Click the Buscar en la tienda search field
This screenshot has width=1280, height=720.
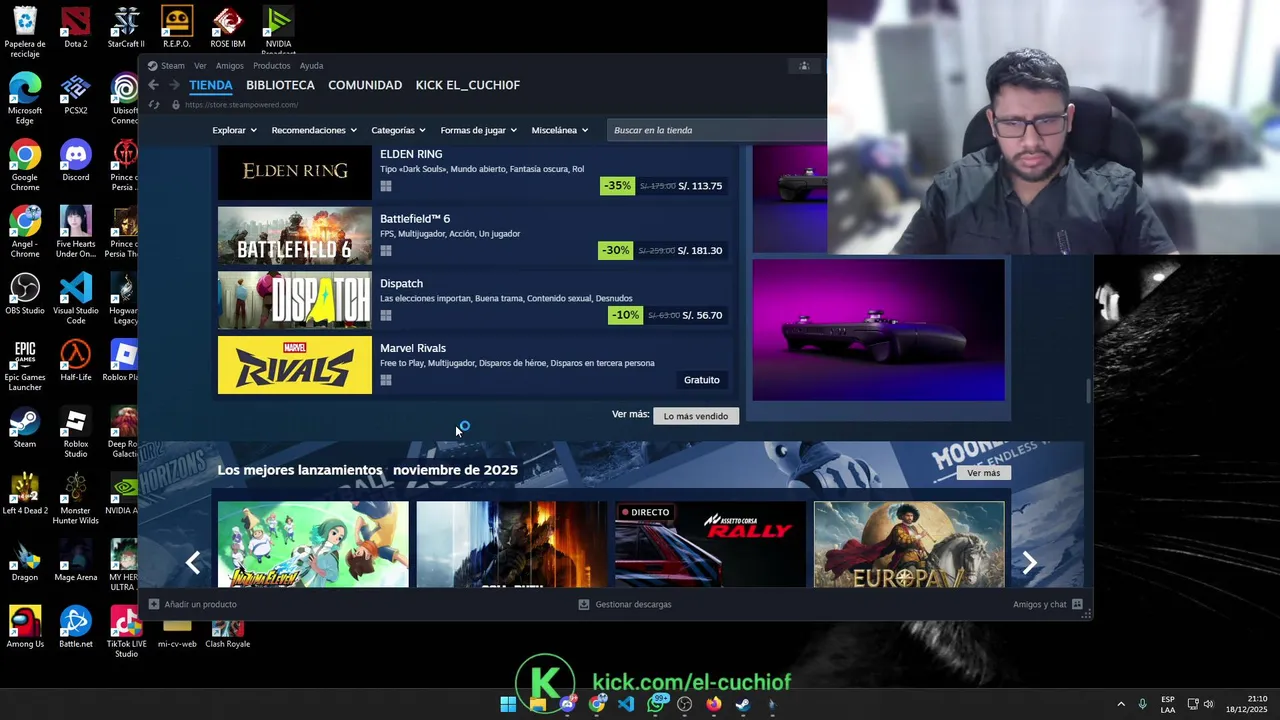[716, 130]
